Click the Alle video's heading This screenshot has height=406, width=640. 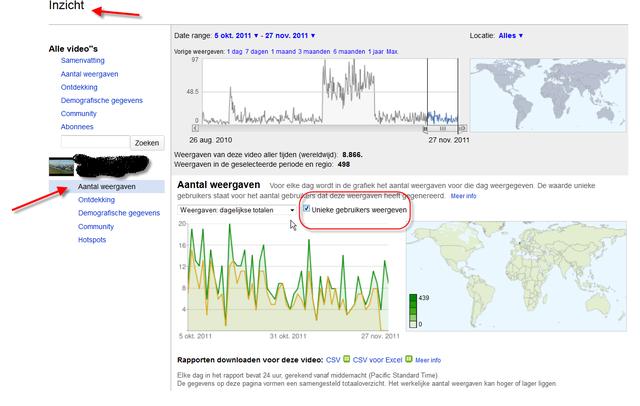click(73, 49)
